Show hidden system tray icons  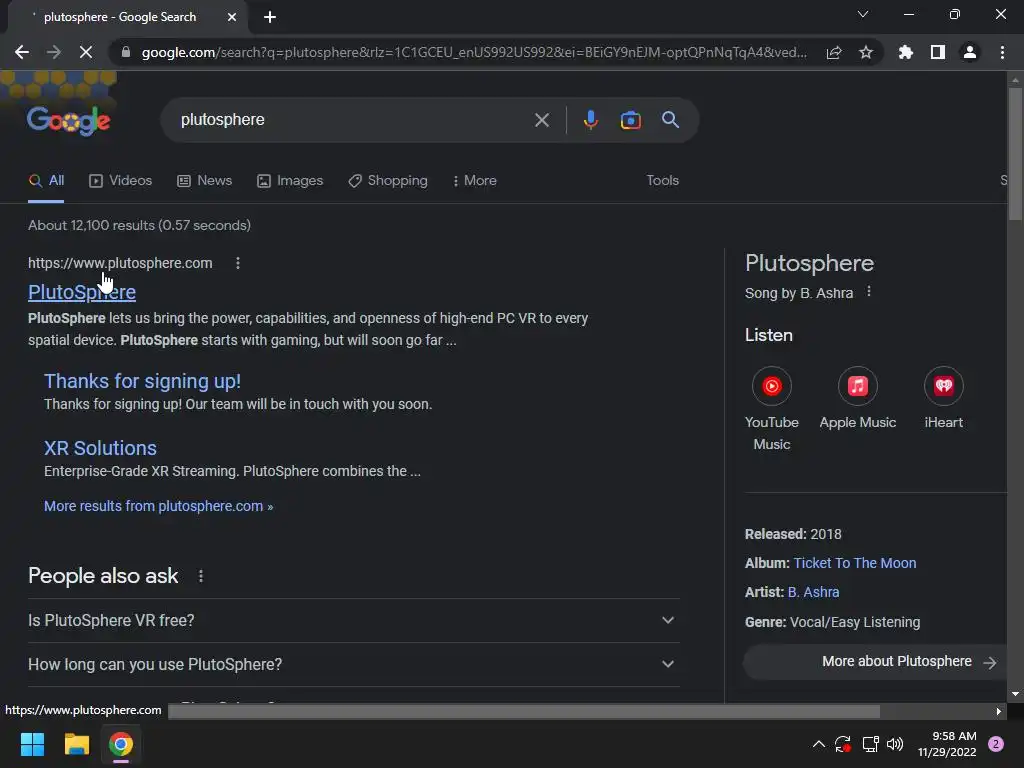click(x=818, y=744)
